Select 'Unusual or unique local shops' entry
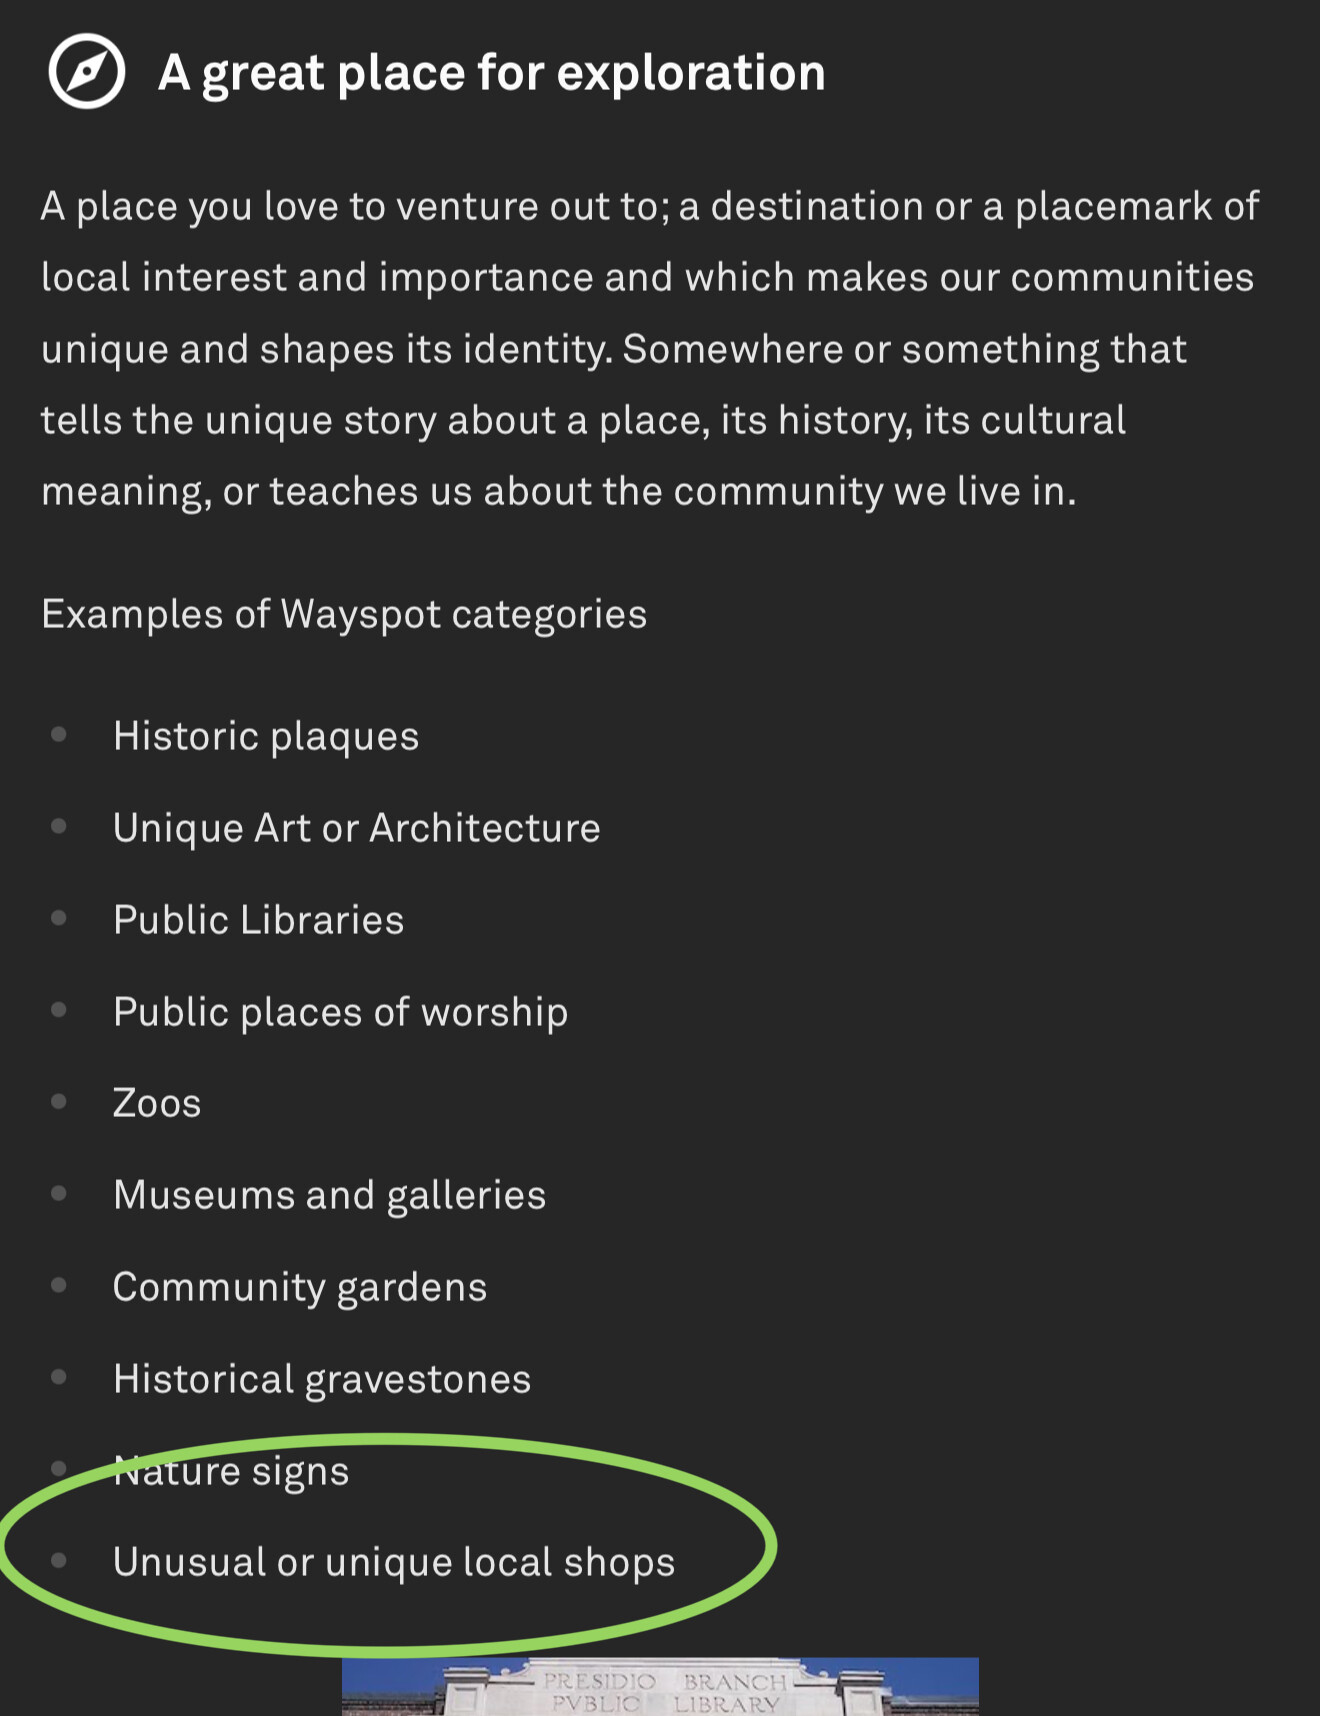The image size is (1320, 1716). tap(394, 1563)
